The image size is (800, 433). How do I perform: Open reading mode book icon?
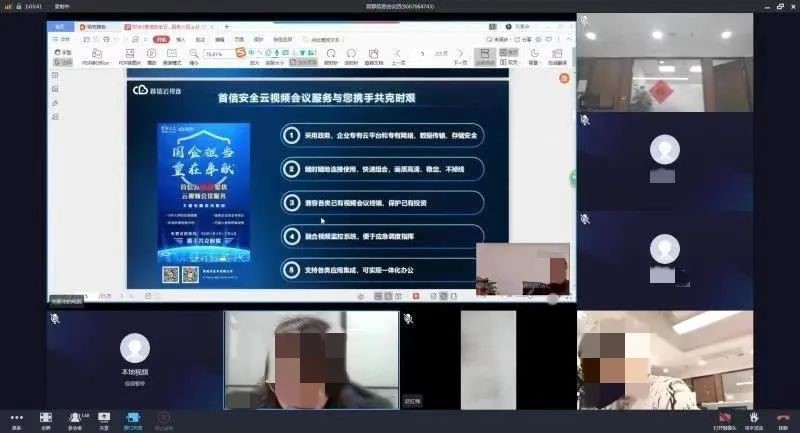click(x=172, y=53)
